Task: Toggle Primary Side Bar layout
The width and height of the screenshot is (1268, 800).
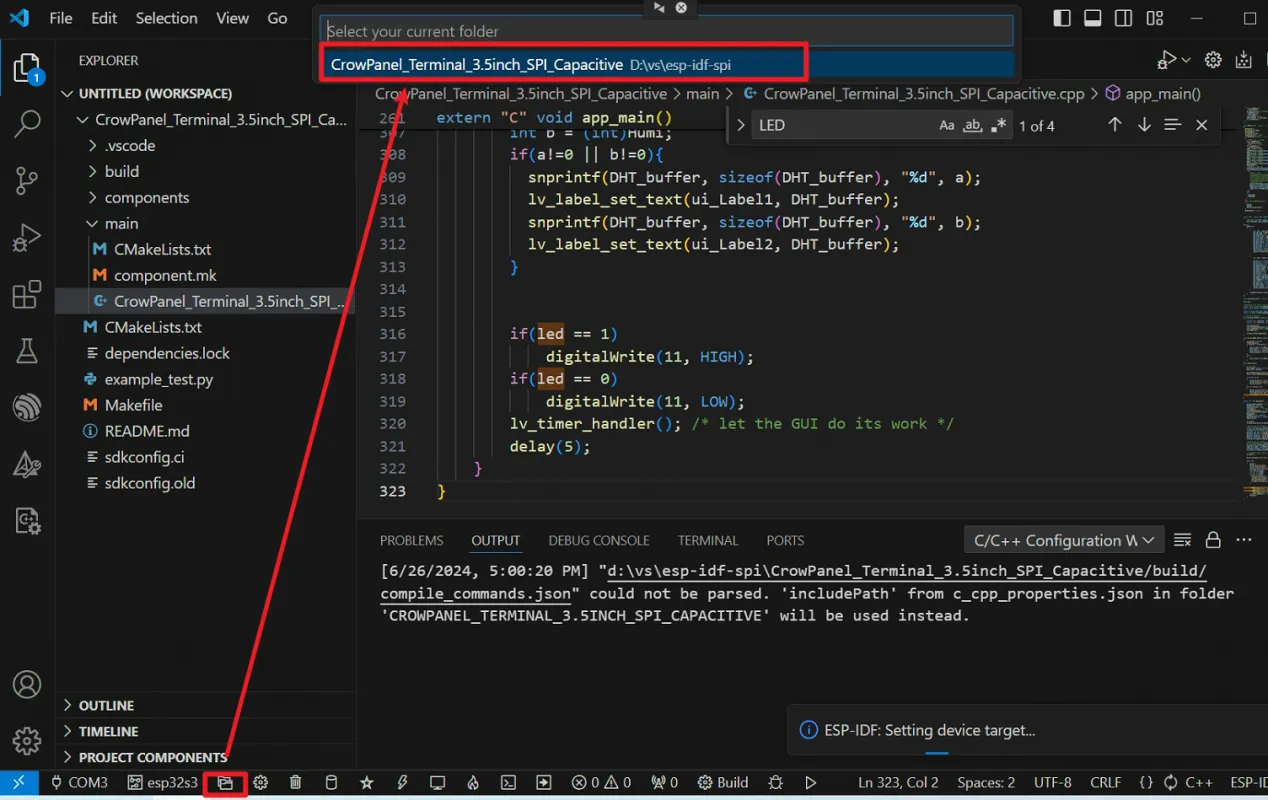Action: [1062, 18]
